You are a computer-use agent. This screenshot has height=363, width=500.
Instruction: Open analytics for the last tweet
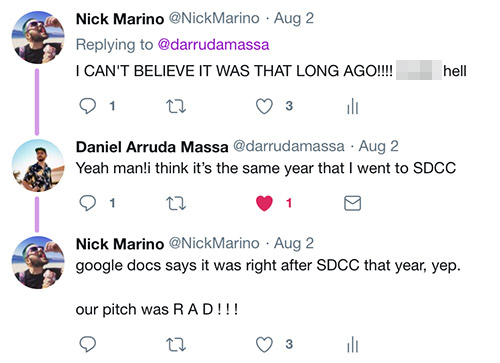[352, 344]
